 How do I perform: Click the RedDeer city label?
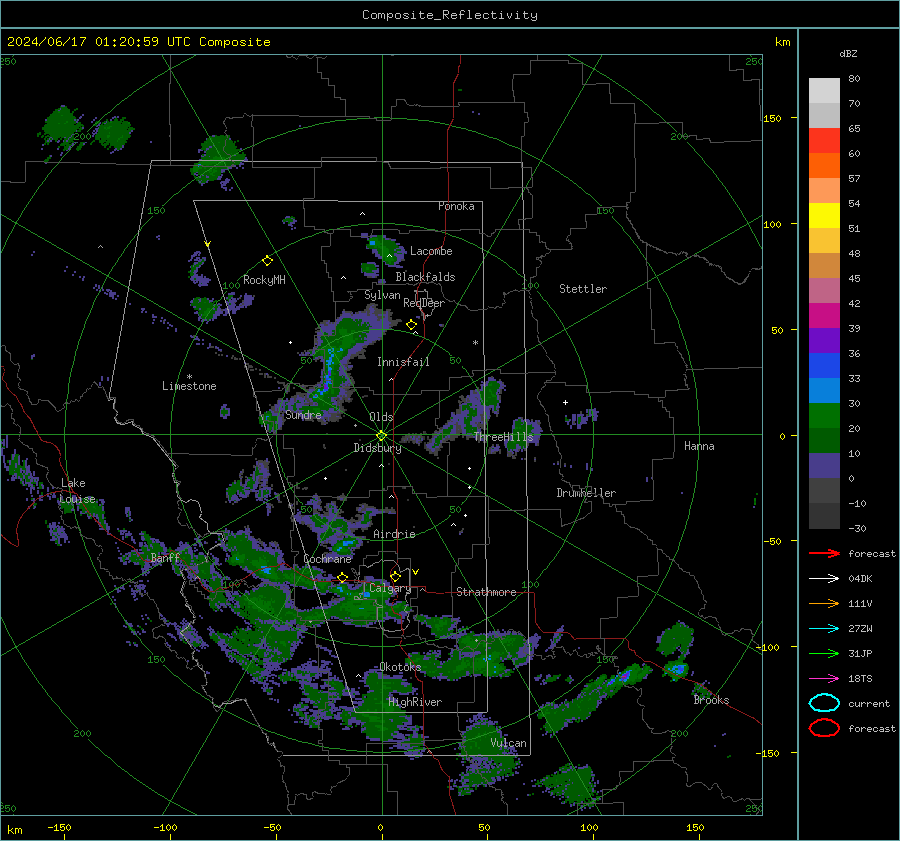[x=424, y=303]
